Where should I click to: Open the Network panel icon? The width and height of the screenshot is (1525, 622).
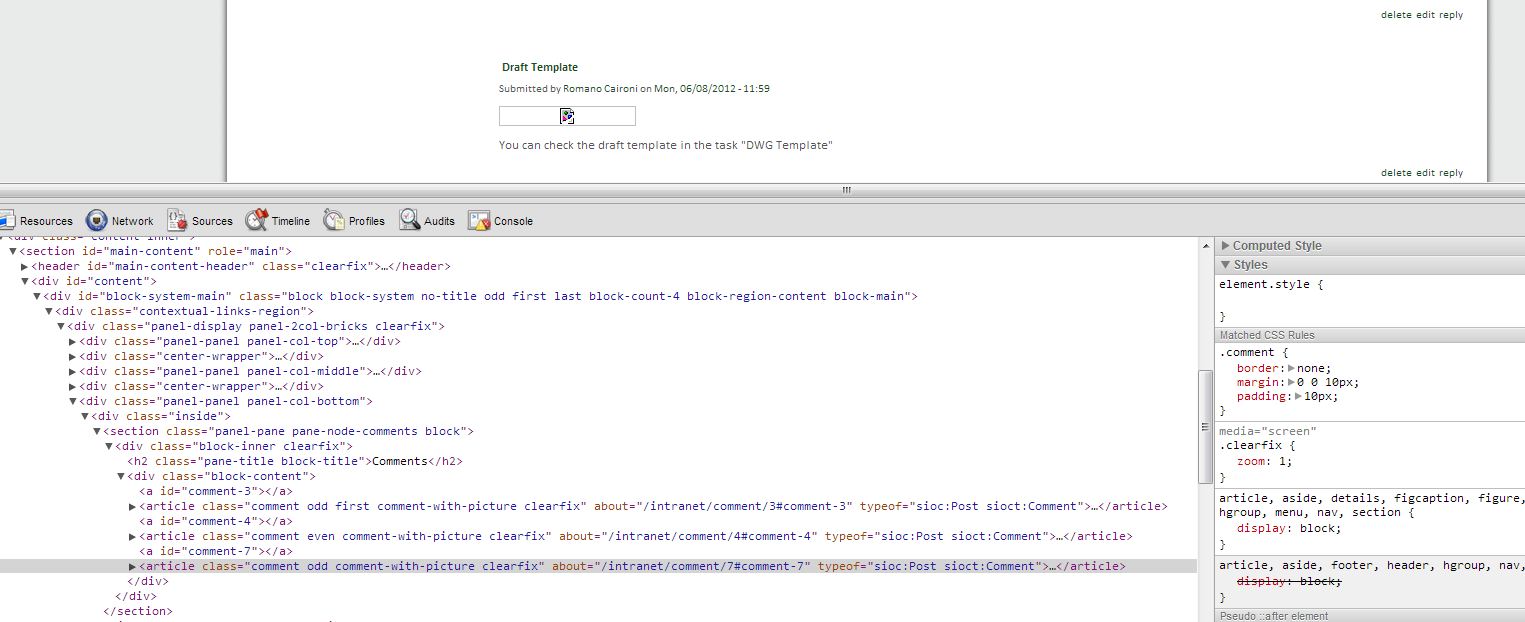[97, 220]
